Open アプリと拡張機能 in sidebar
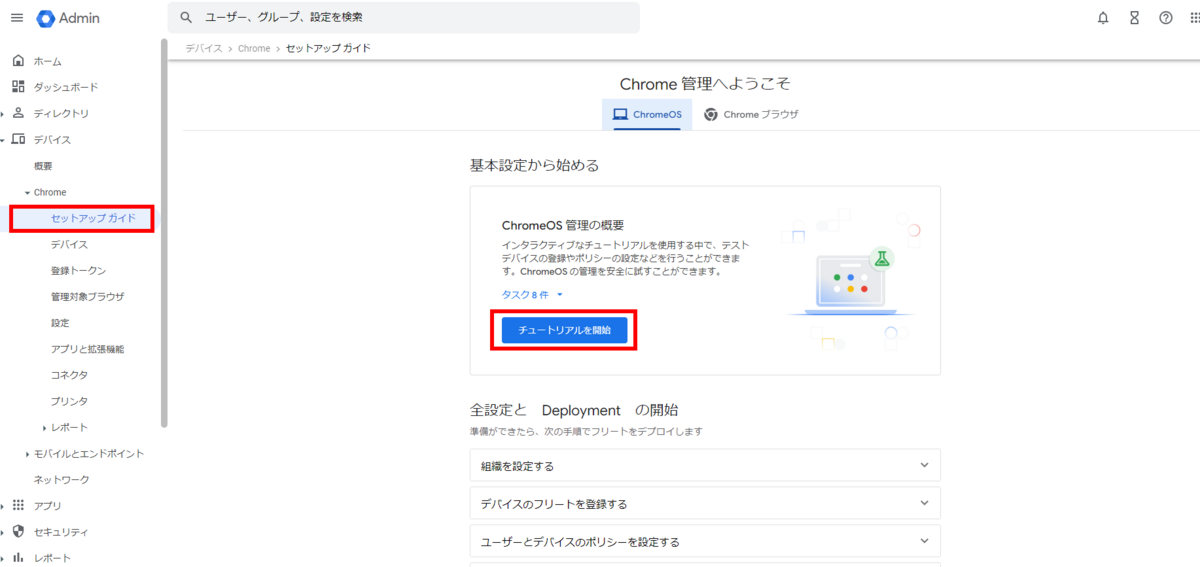Image resolution: width=1200 pixels, height=567 pixels. click(x=87, y=349)
